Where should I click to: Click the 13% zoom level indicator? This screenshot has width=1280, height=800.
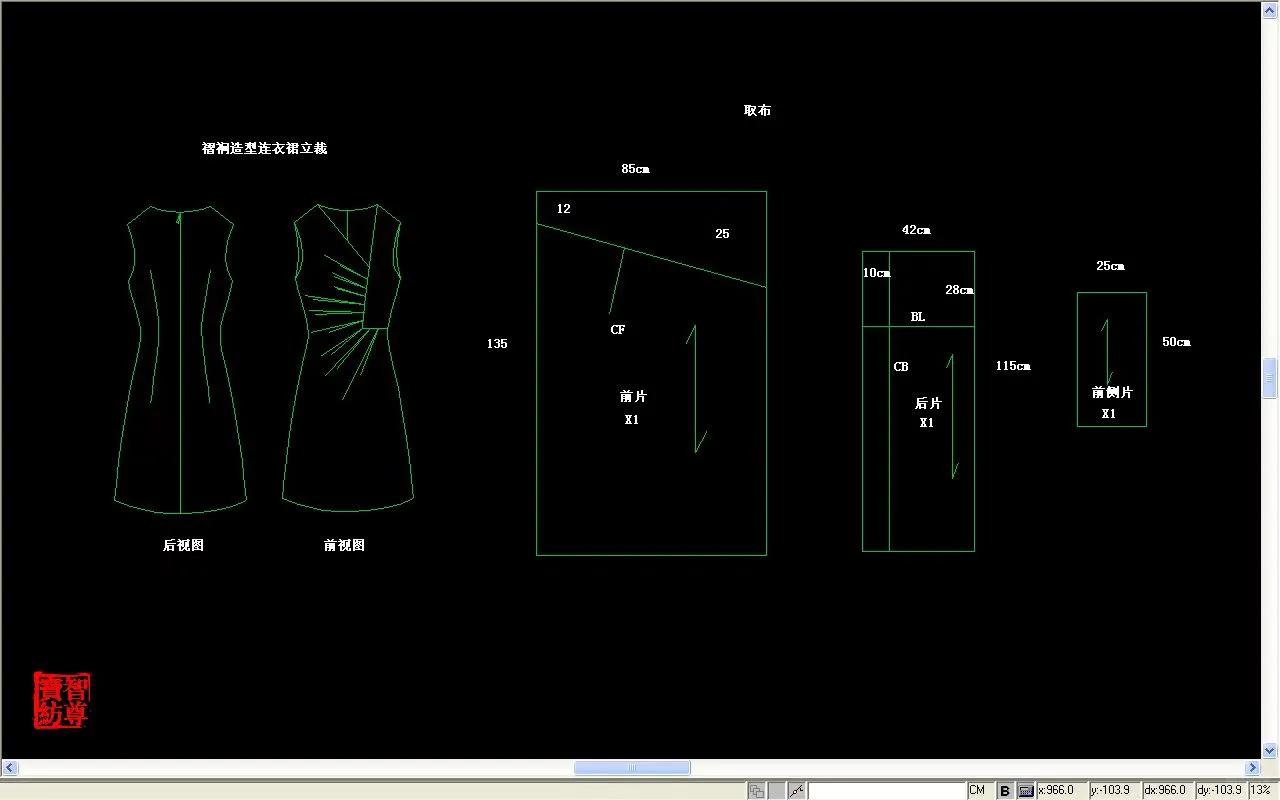(1261, 791)
